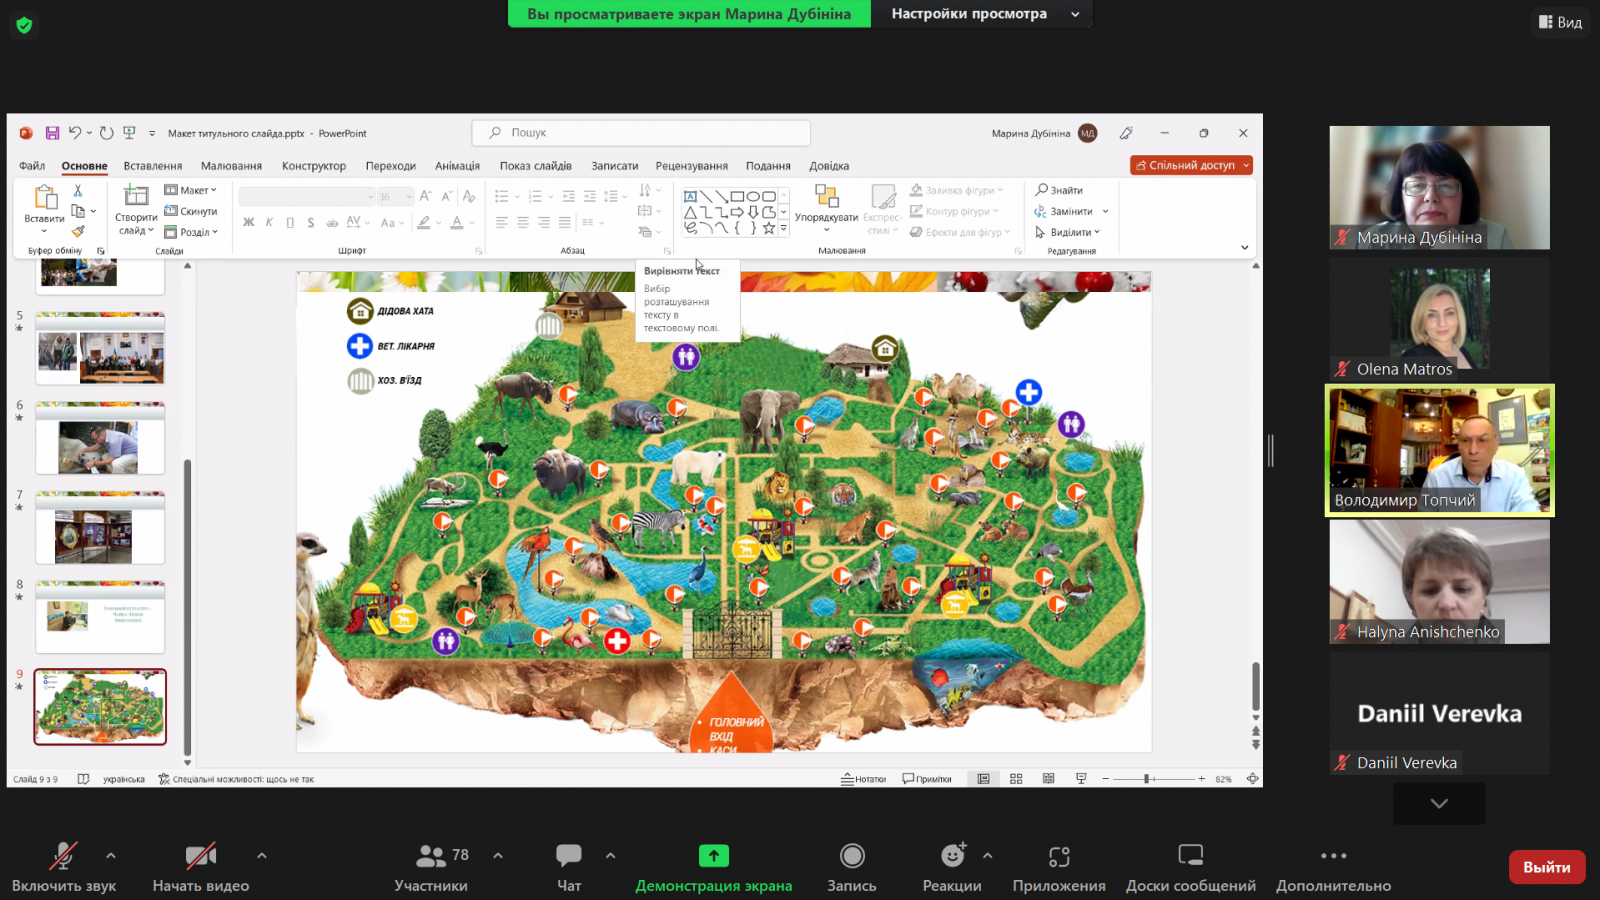
Task: Switch to Slide Sorter view in status bar
Action: click(1016, 779)
